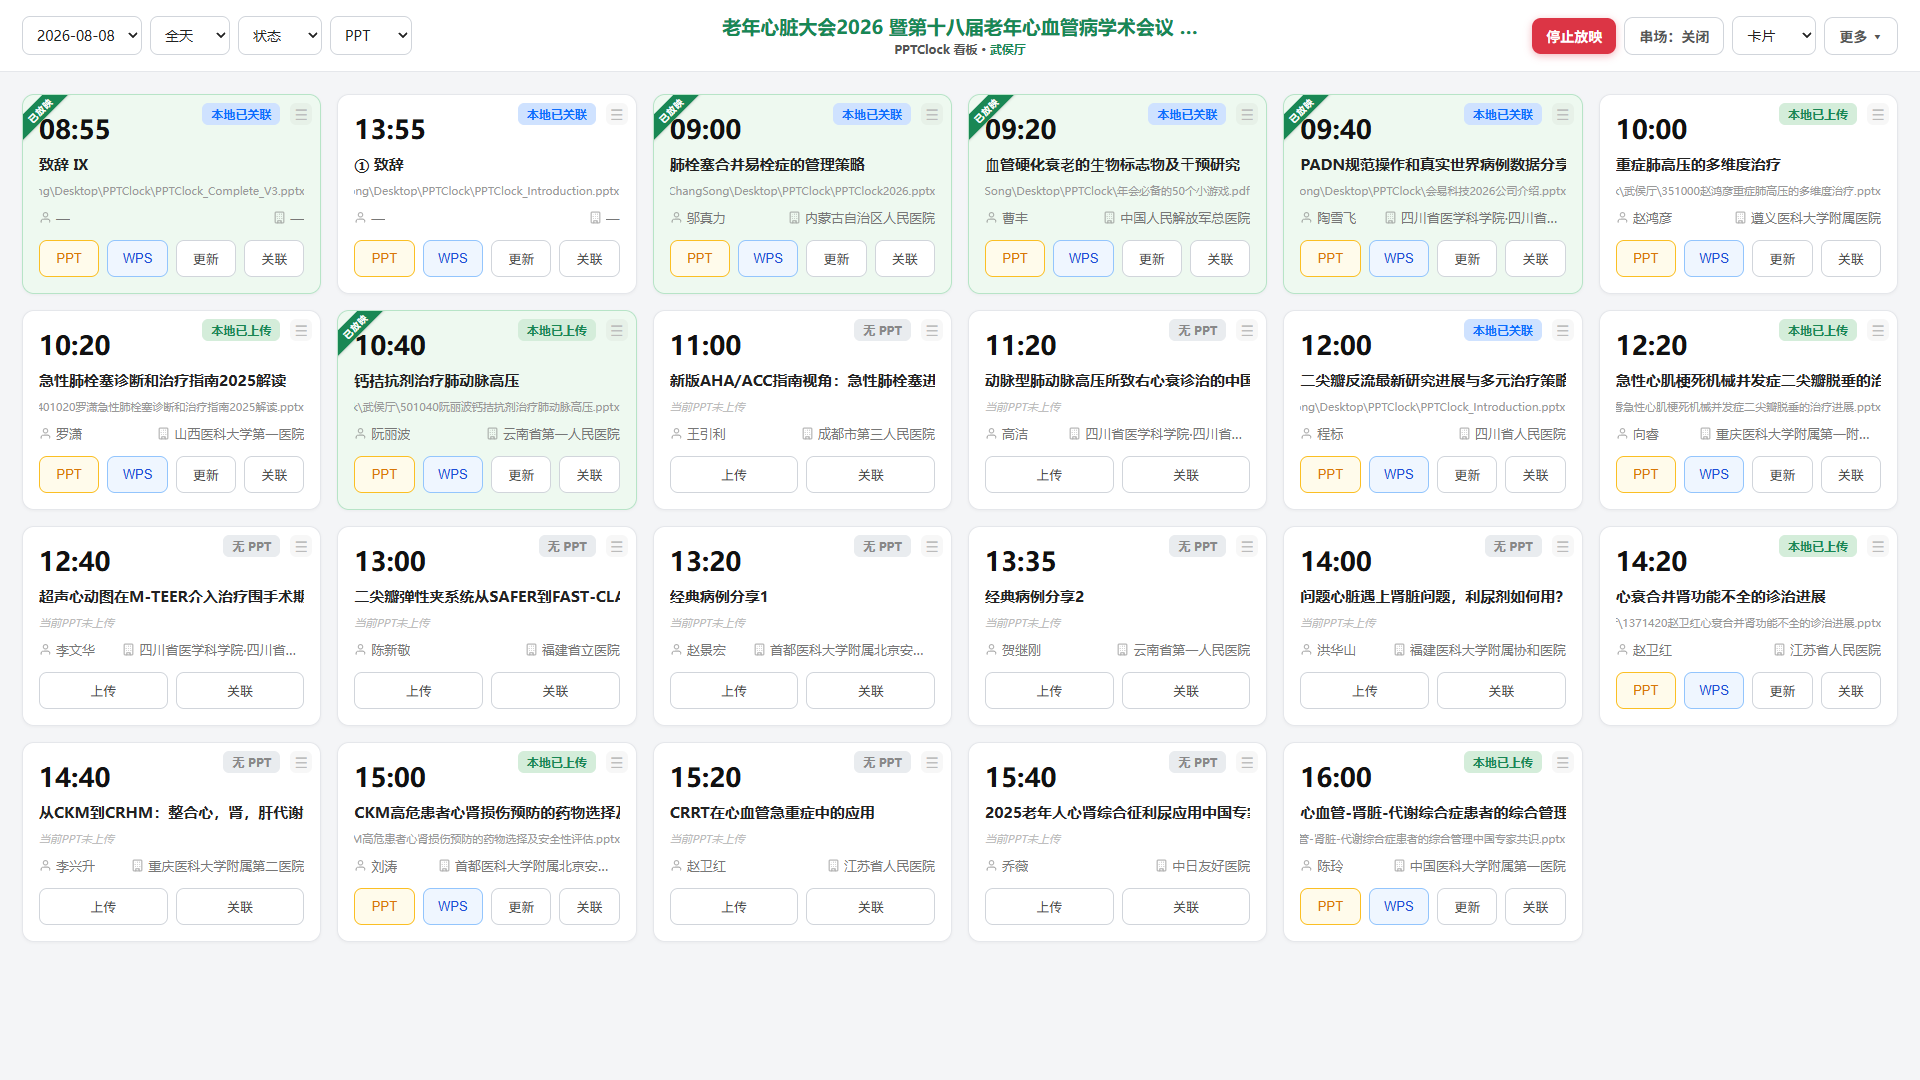
Task: Open hamburger menu on 13:20 card
Action: tap(932, 547)
